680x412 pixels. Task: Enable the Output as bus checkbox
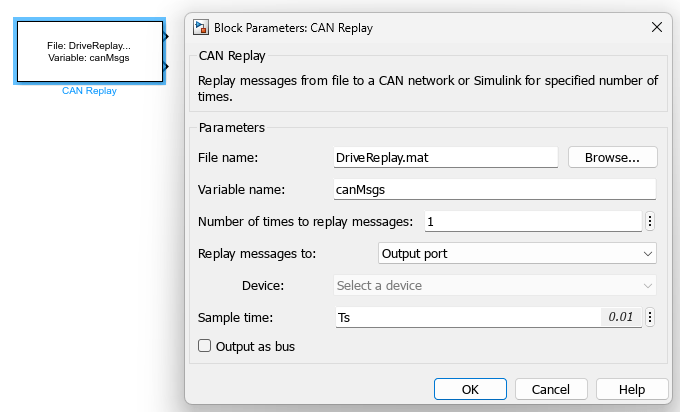tap(205, 346)
